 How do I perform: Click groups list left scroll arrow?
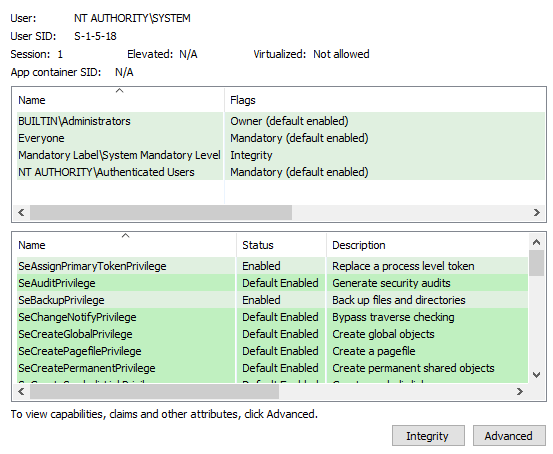(x=21, y=212)
